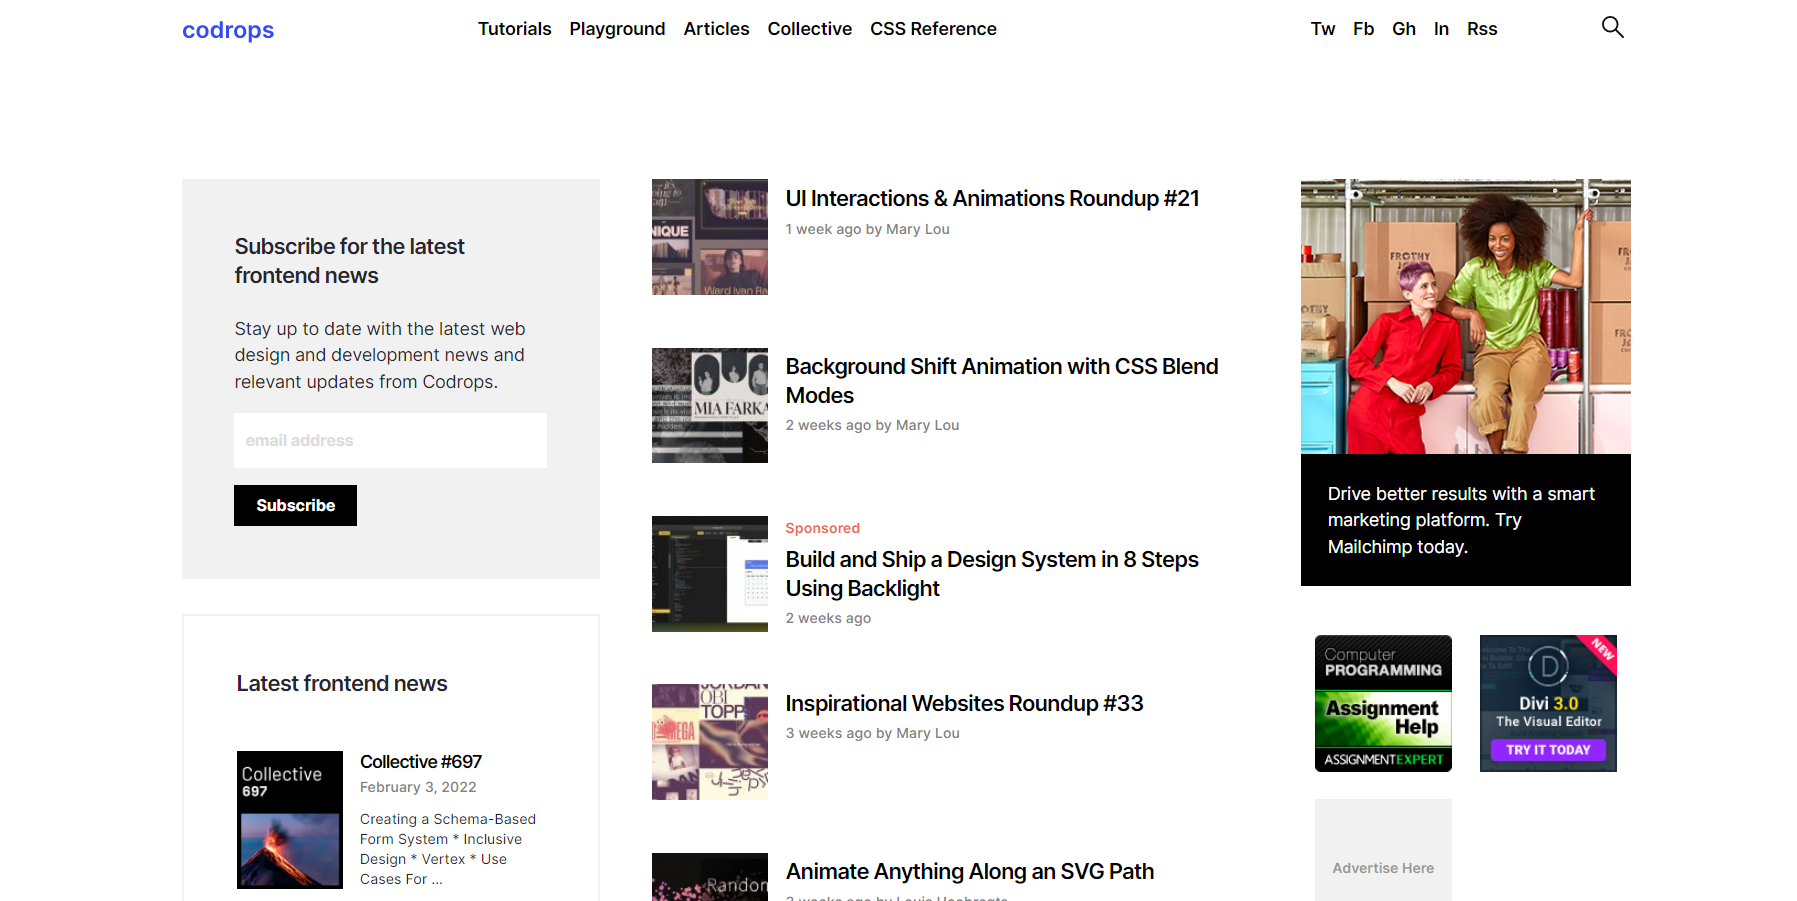Click the Collective #697 excerpt text

(448, 849)
